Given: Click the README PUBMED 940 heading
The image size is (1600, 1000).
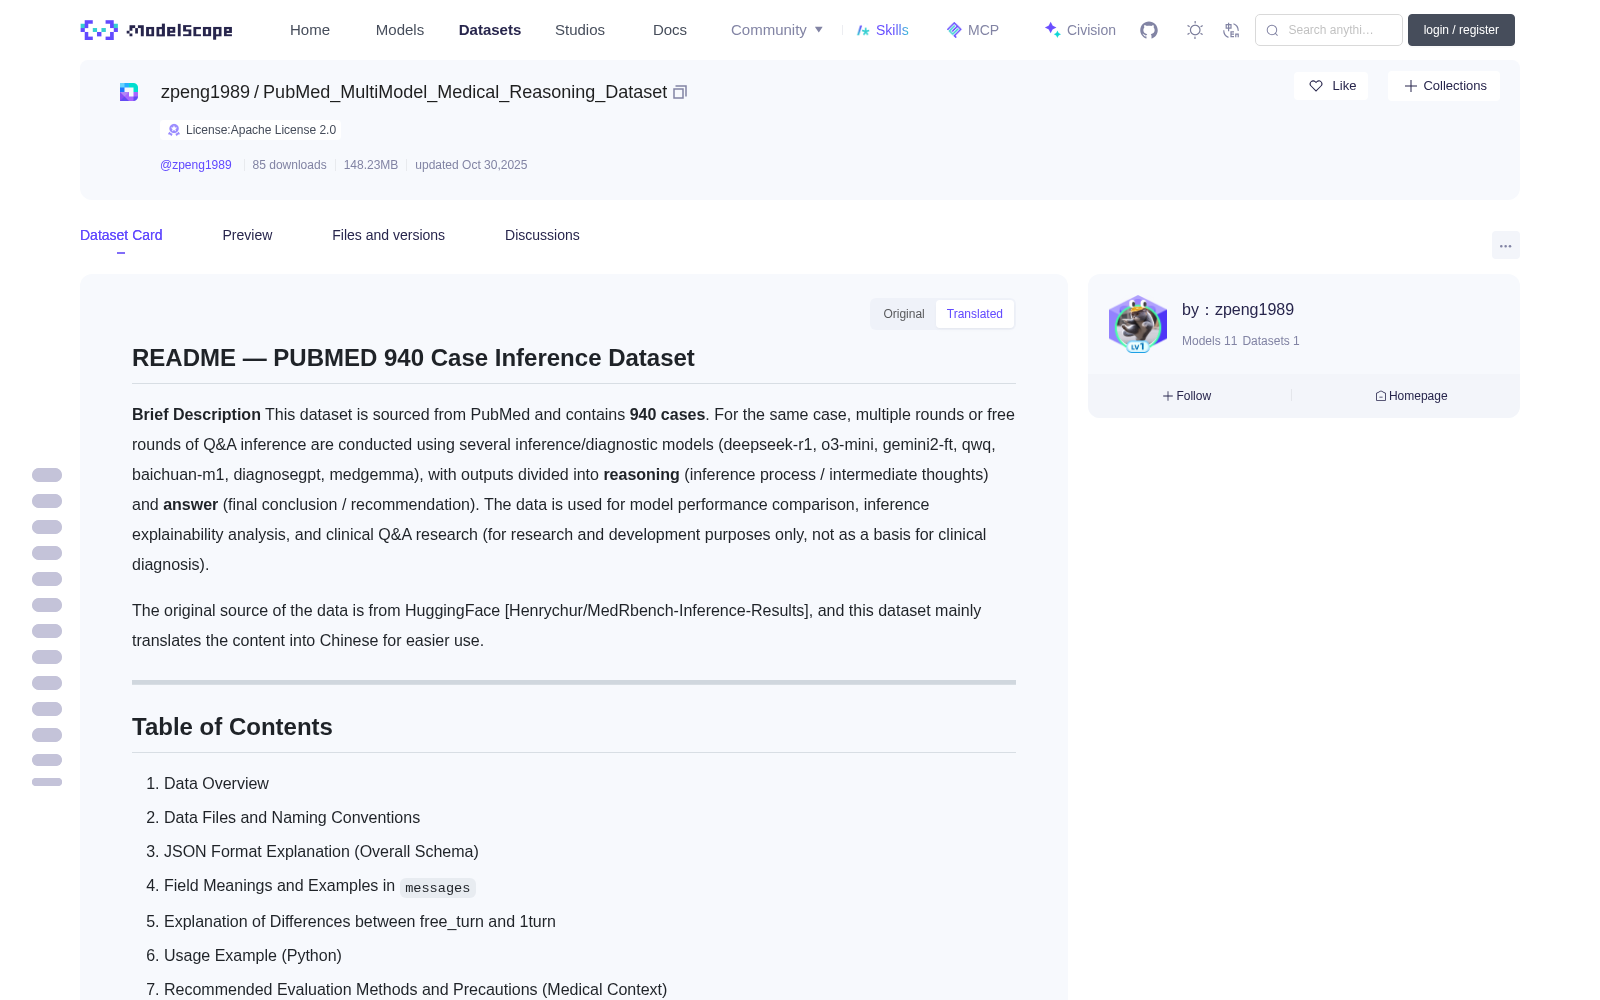Looking at the screenshot, I should pos(413,358).
